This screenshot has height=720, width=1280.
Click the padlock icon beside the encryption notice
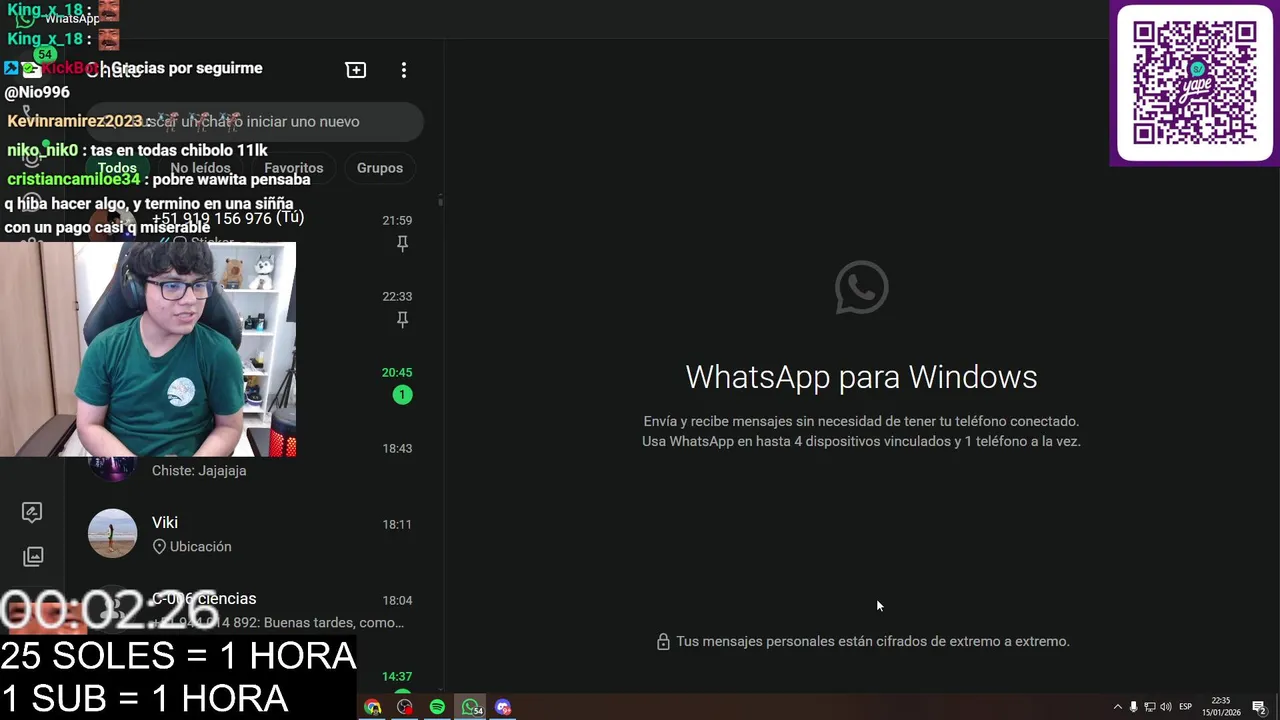point(663,642)
